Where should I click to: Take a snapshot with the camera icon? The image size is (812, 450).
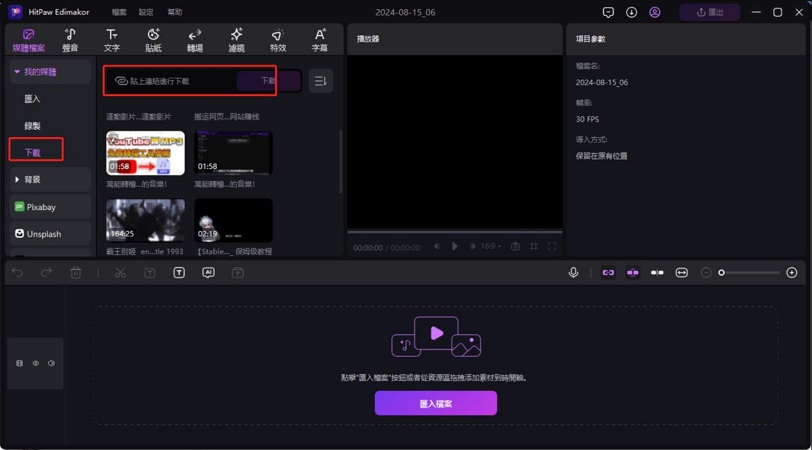[515, 246]
